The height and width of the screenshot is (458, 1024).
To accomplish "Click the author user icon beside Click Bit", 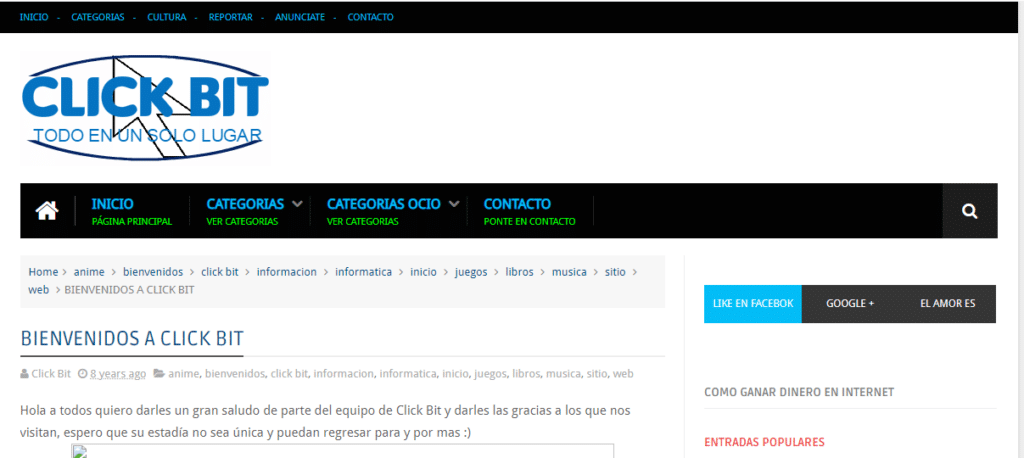I will 25,374.
